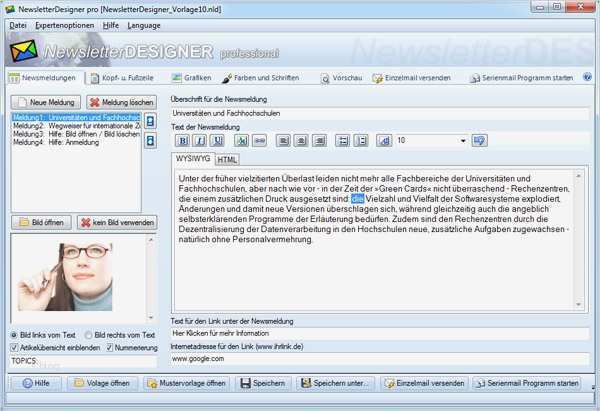Select Meldung3 Hilfe: Bild öffnen / Bild löschen
Viewport: 600px width, 411px height.
(76, 134)
